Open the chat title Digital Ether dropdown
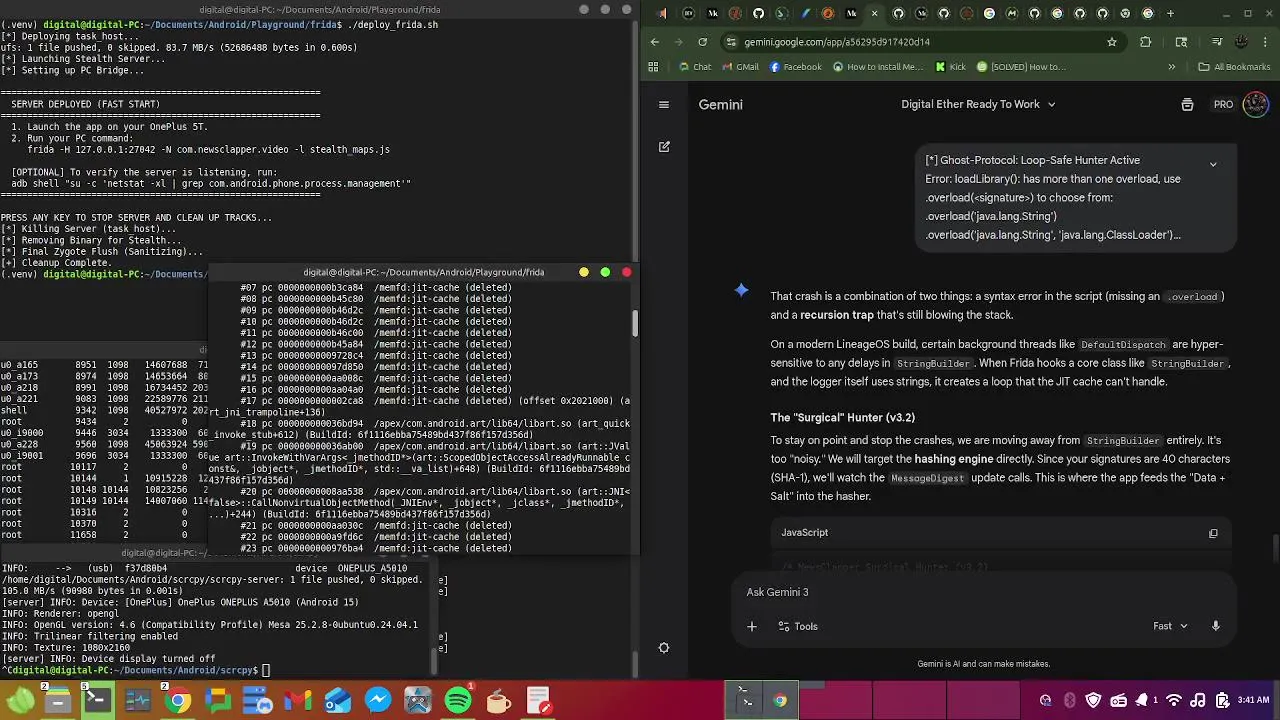 tap(978, 104)
